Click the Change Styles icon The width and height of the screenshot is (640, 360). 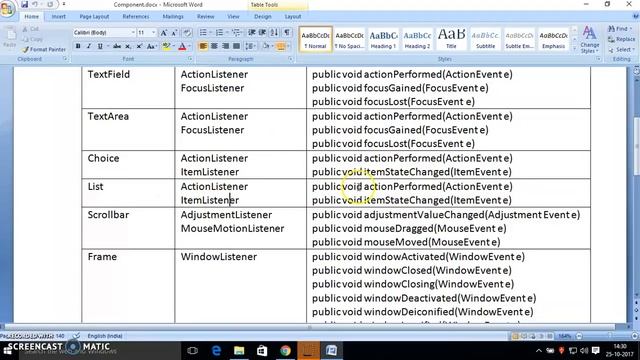pos(589,40)
